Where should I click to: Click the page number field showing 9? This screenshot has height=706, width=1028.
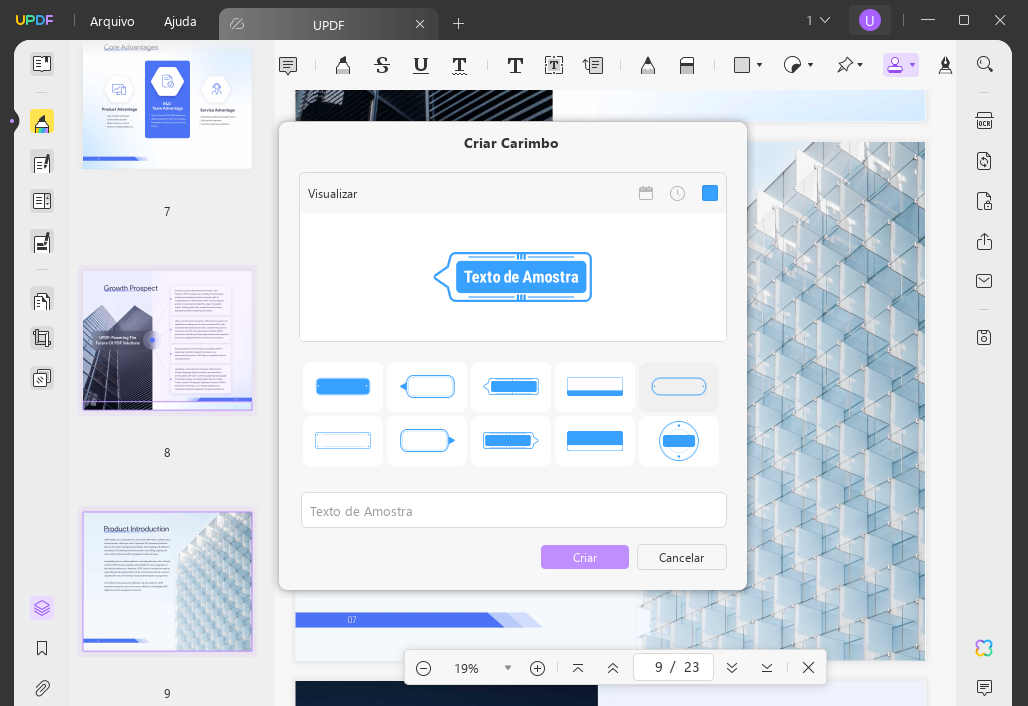(x=673, y=667)
